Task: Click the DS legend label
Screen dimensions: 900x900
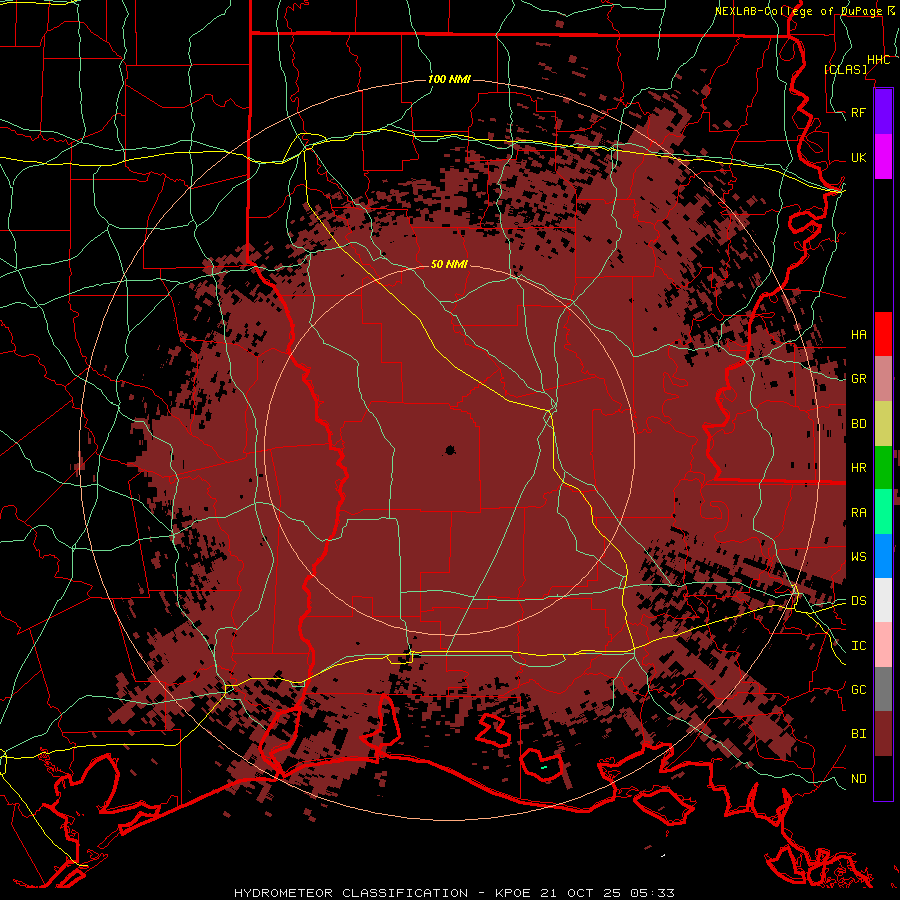Action: pos(859,601)
